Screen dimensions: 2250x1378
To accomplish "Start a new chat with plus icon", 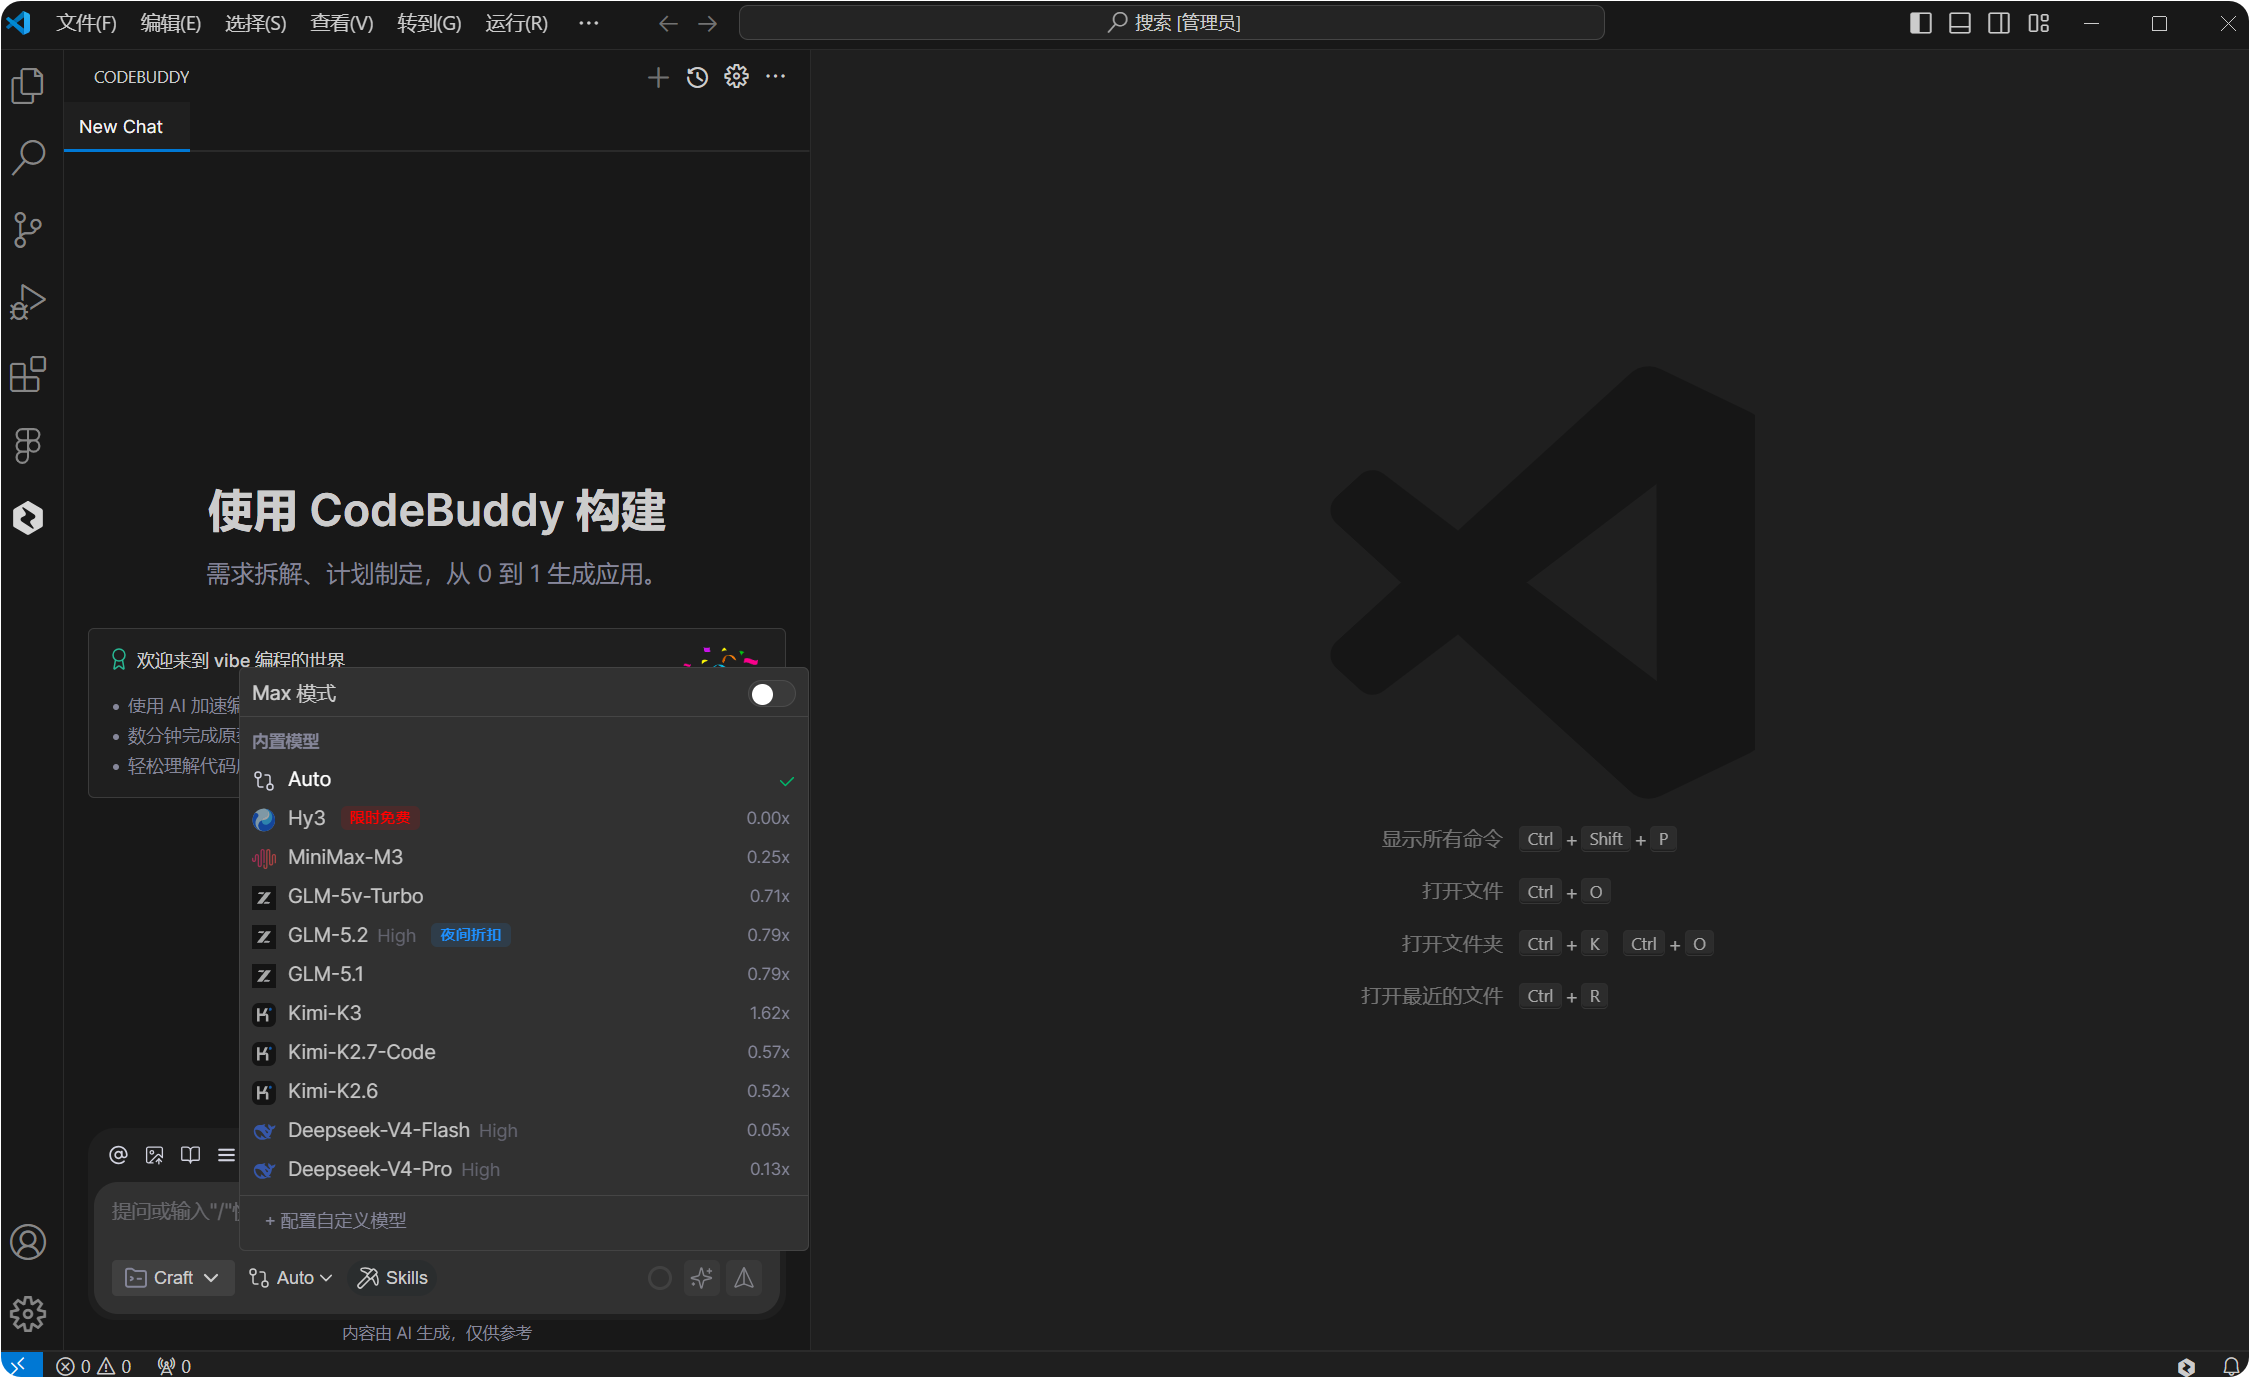I will [x=658, y=77].
